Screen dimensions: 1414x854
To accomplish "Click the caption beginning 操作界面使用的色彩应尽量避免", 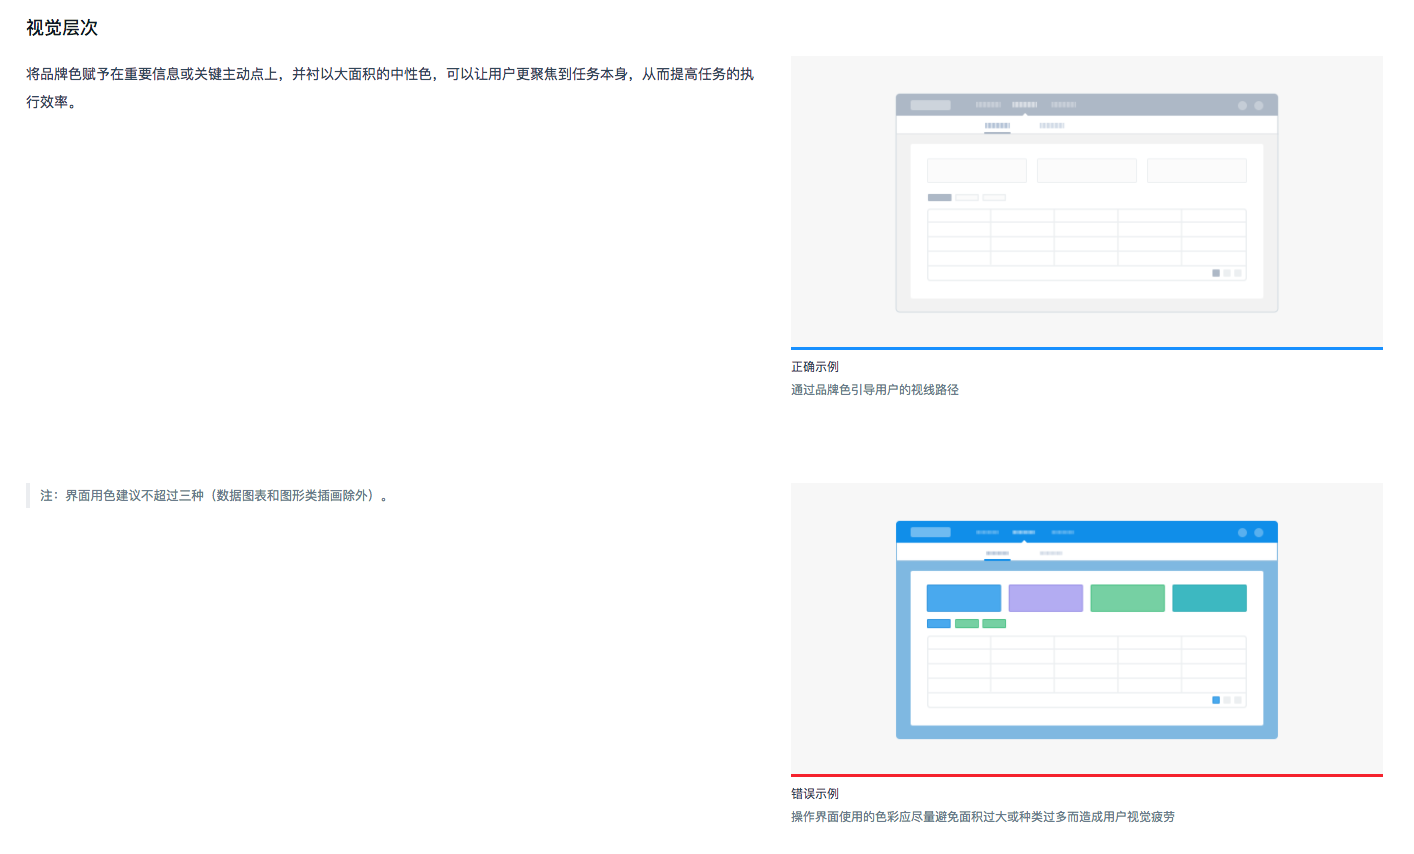I will point(983,817).
